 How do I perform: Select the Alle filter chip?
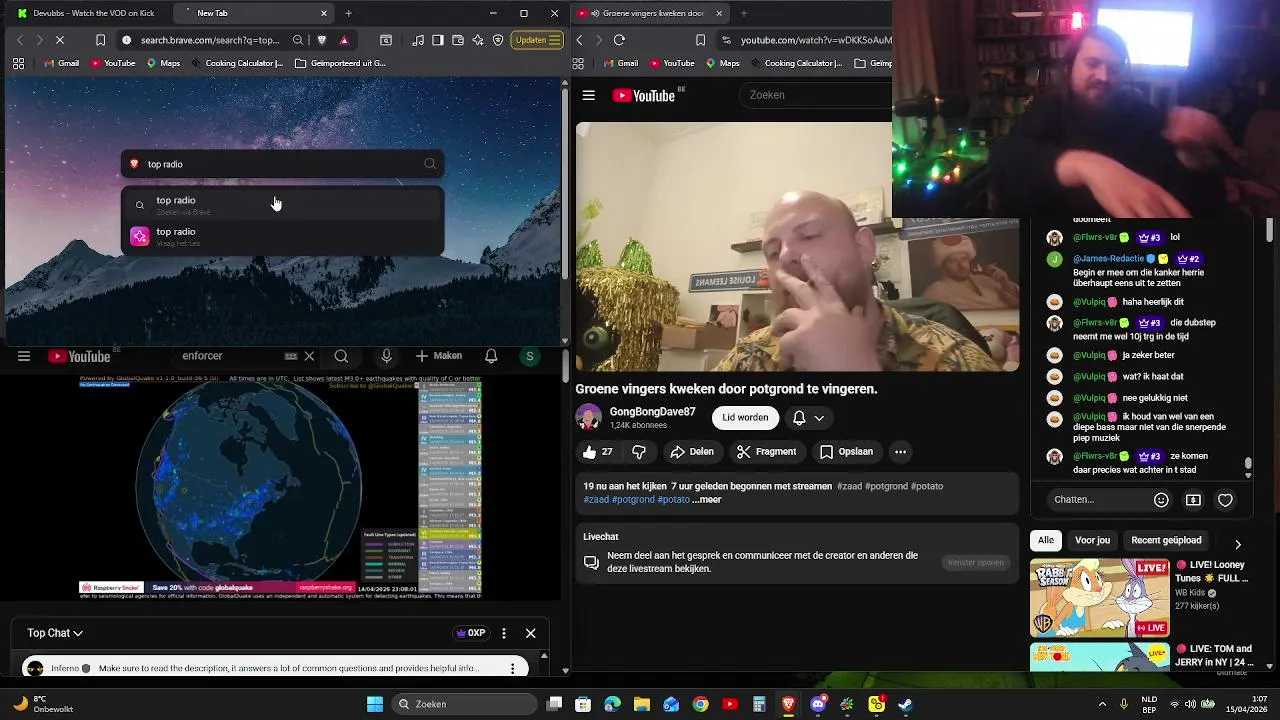(x=1046, y=540)
